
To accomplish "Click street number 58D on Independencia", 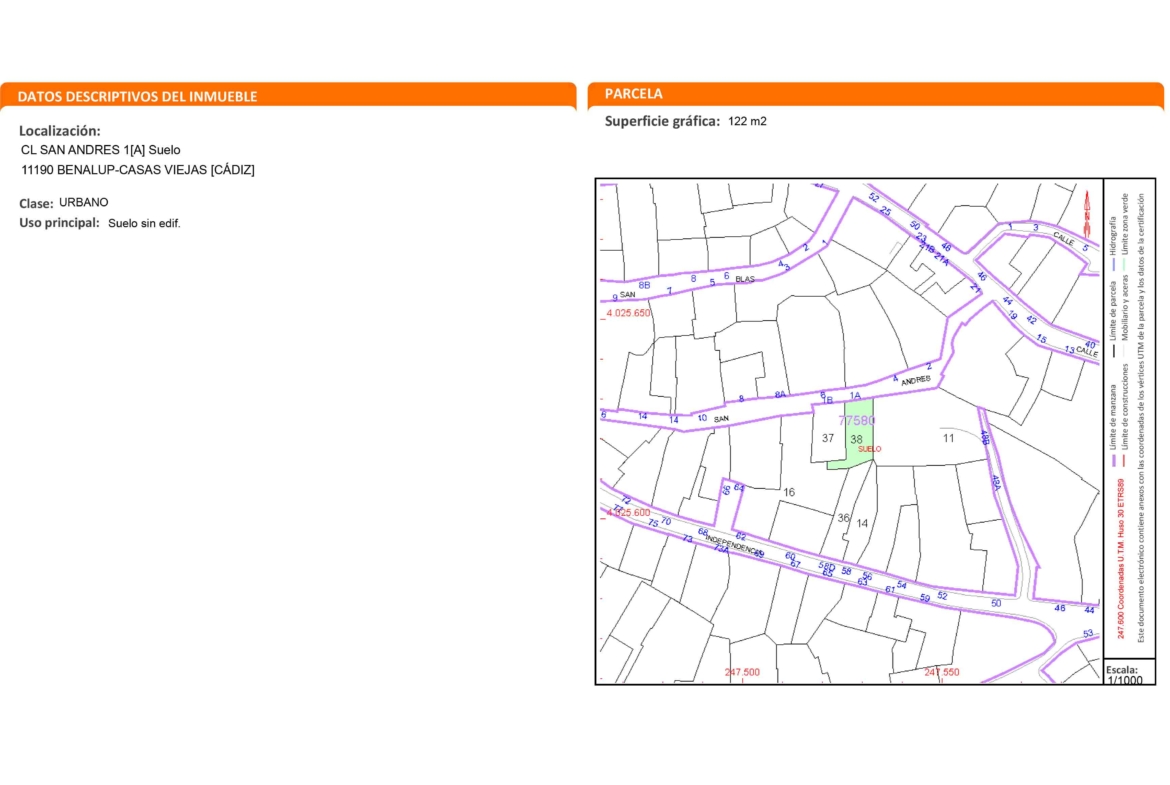I will [x=827, y=567].
